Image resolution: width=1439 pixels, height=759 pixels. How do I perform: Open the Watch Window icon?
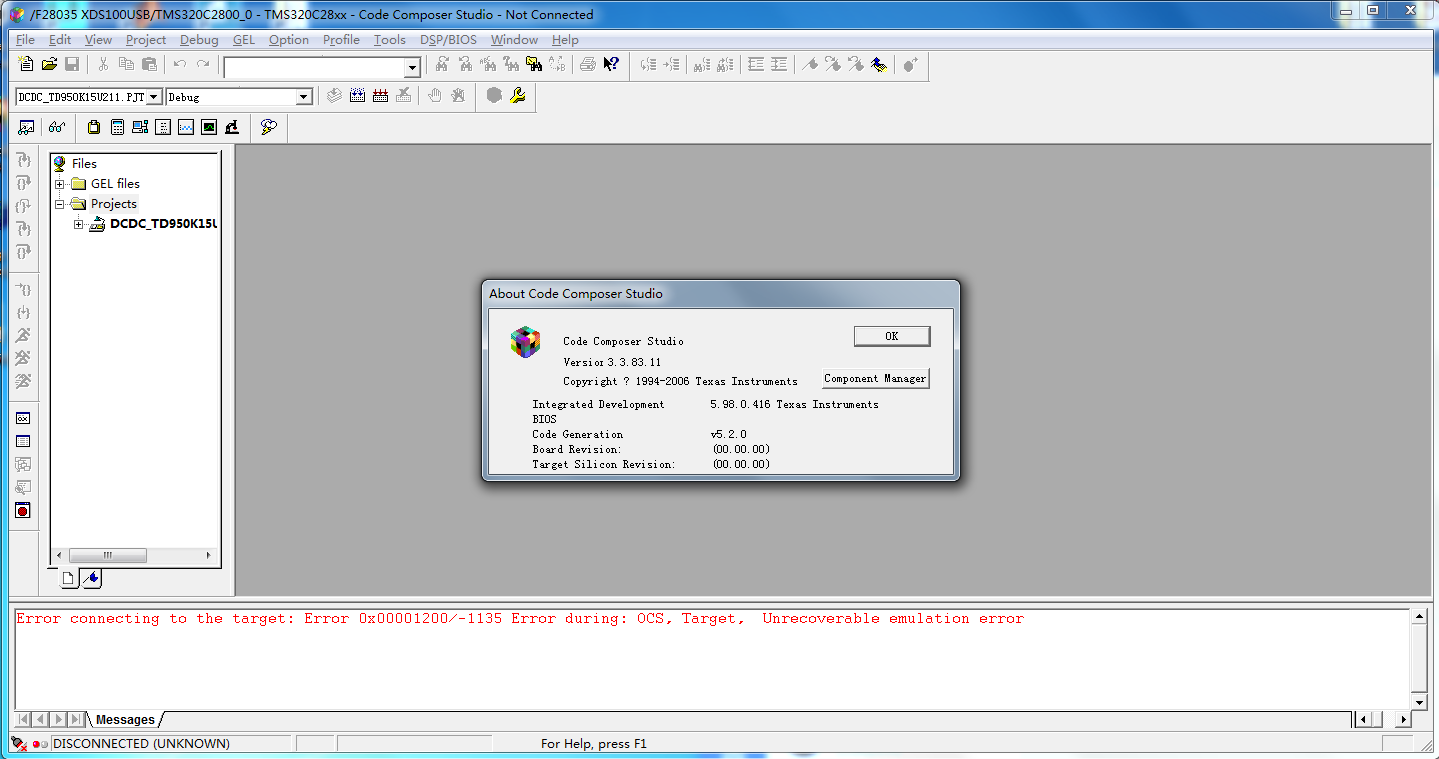tap(27, 127)
